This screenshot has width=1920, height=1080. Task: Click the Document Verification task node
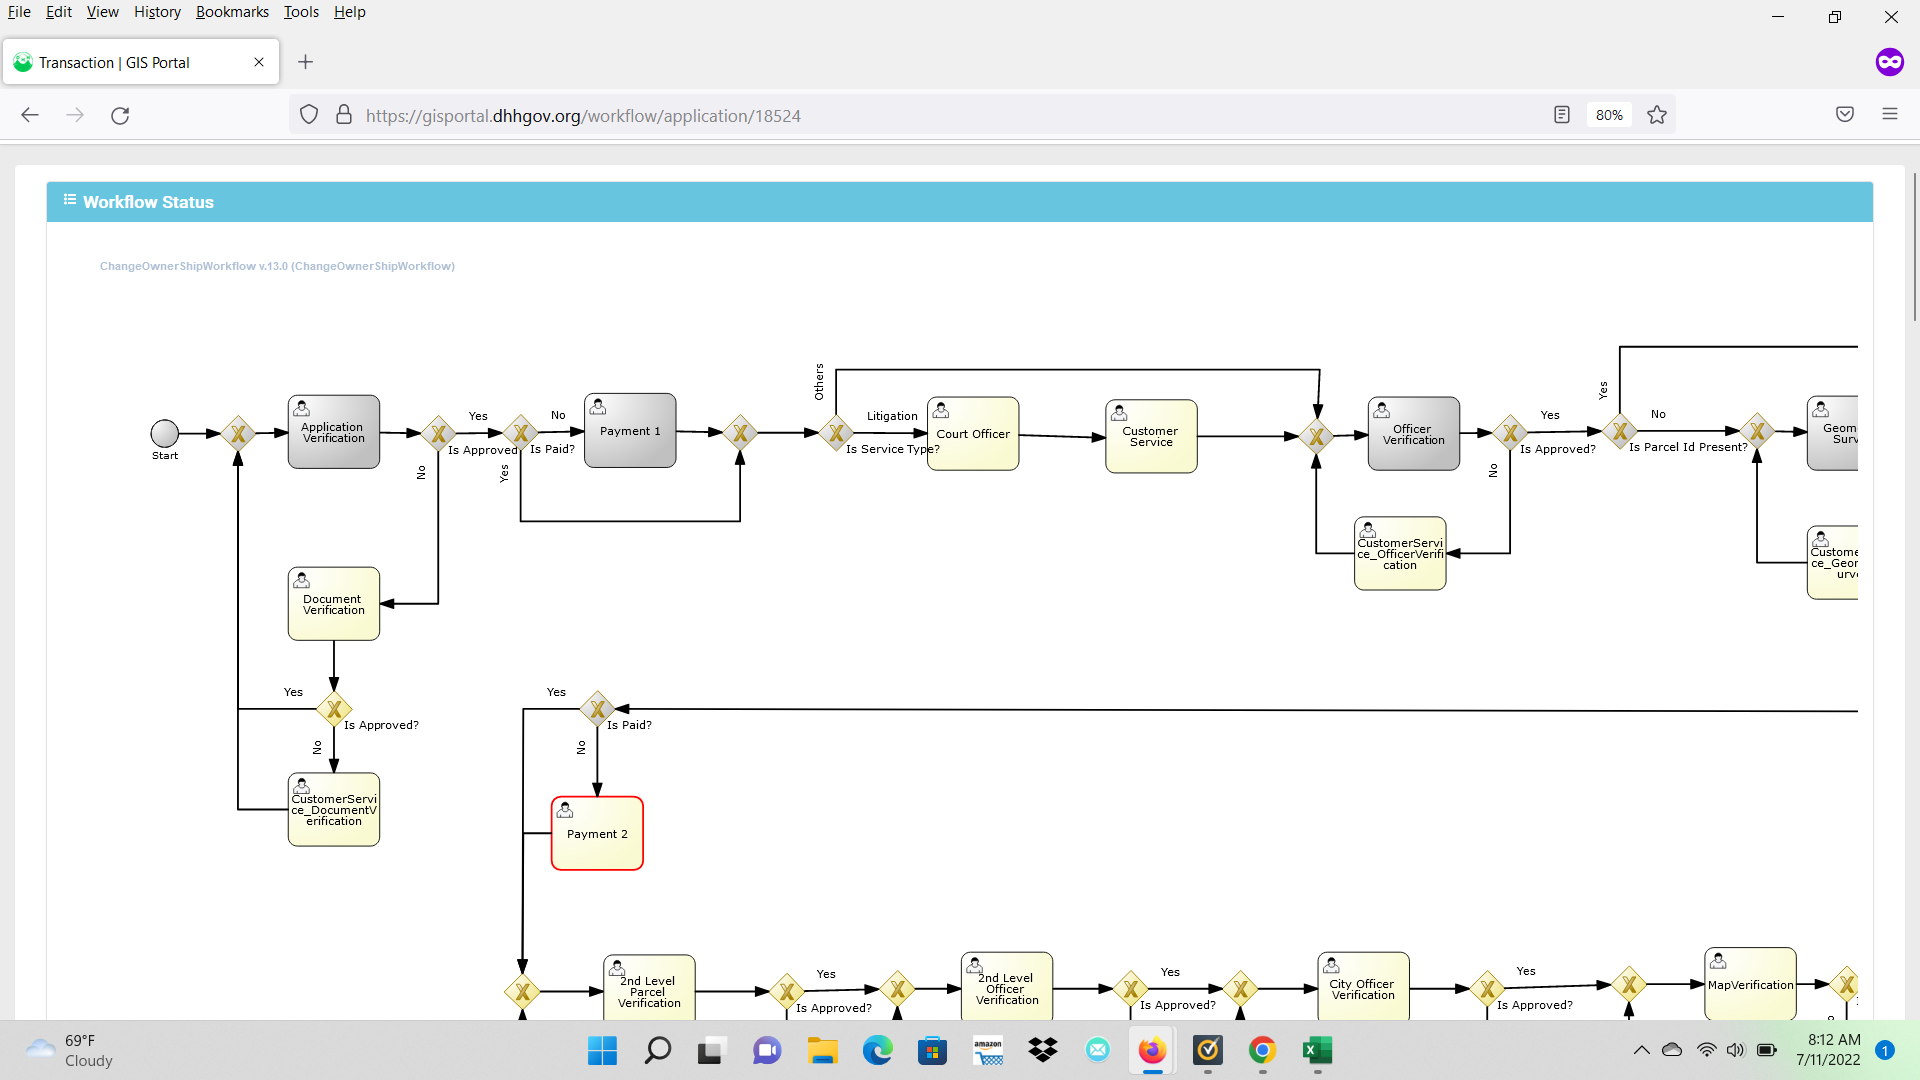334,604
